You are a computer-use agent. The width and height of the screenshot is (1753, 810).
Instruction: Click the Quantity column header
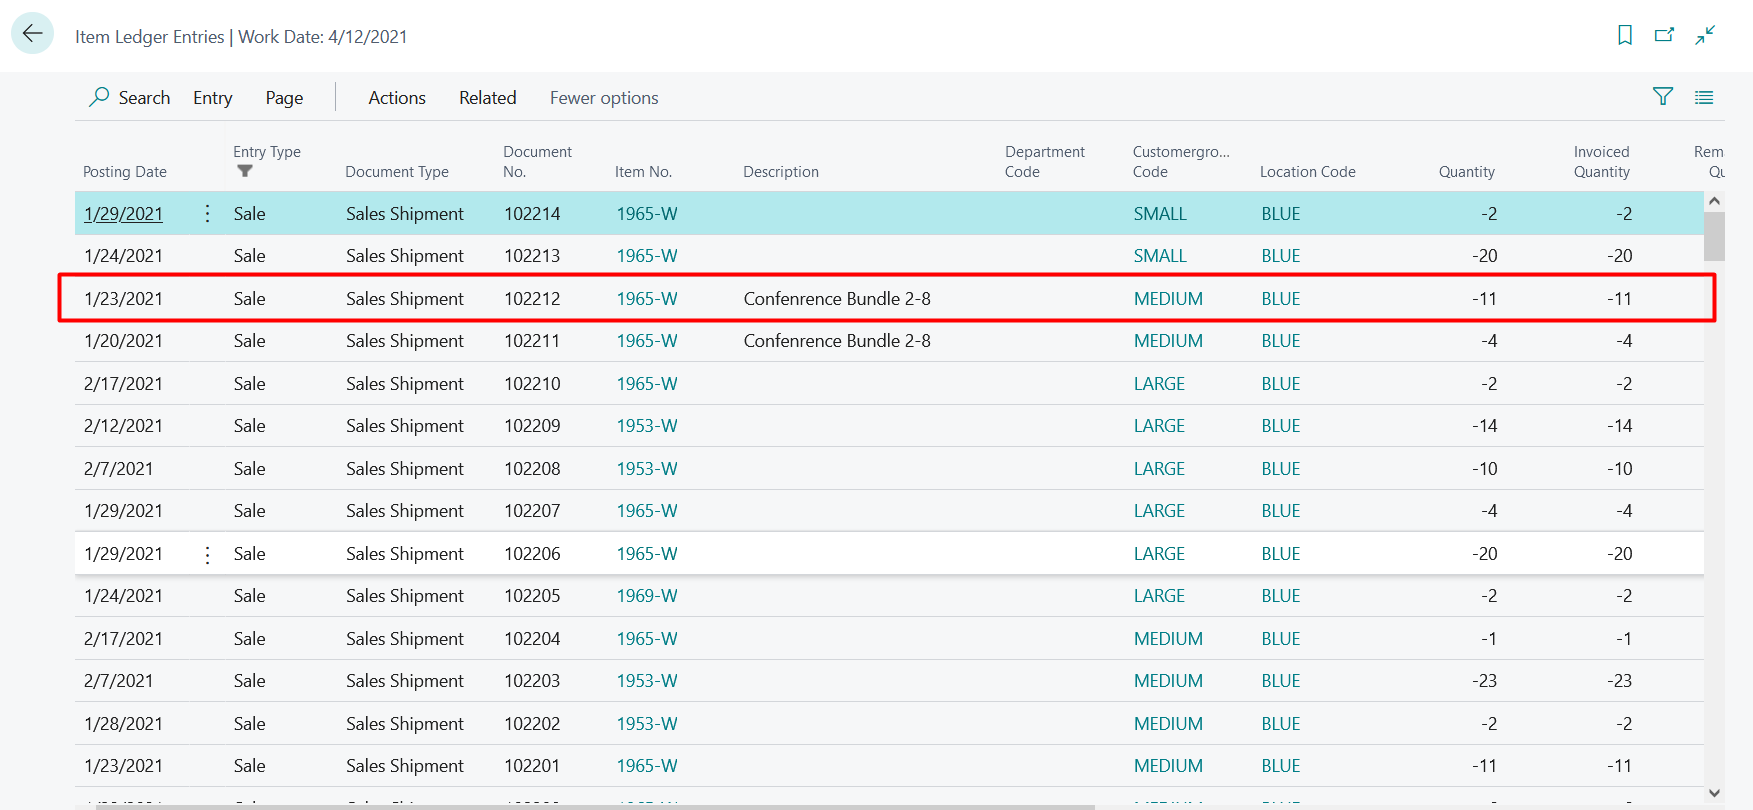[x=1466, y=172]
